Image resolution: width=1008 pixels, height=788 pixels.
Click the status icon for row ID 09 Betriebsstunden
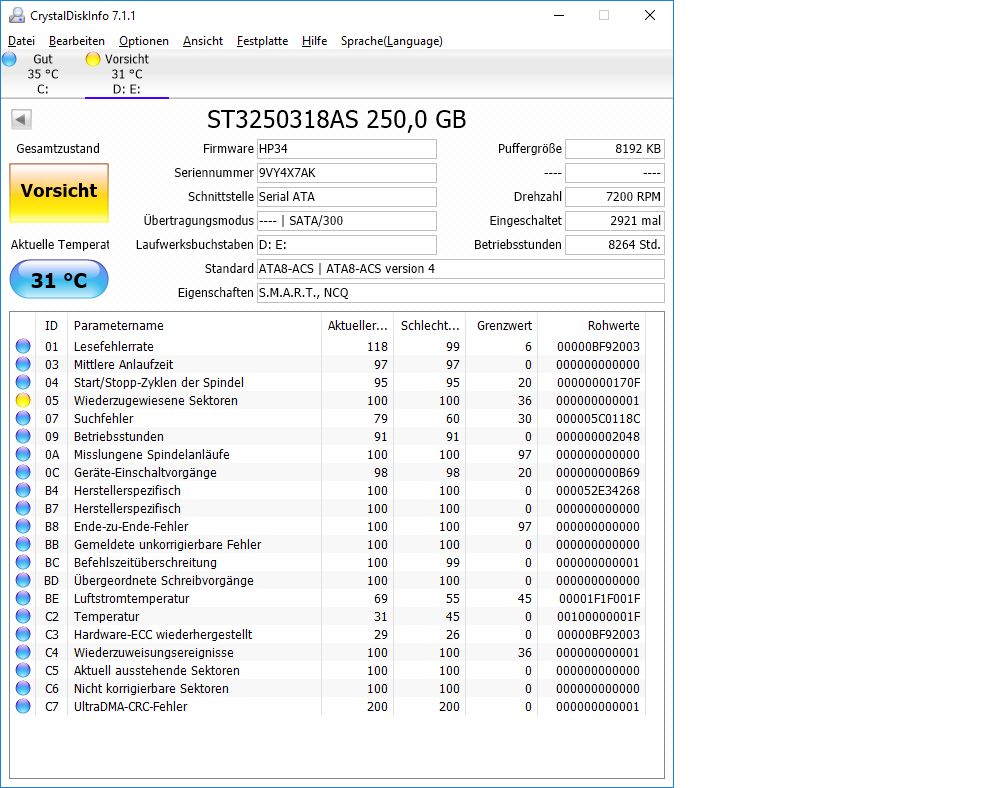tap(23, 436)
